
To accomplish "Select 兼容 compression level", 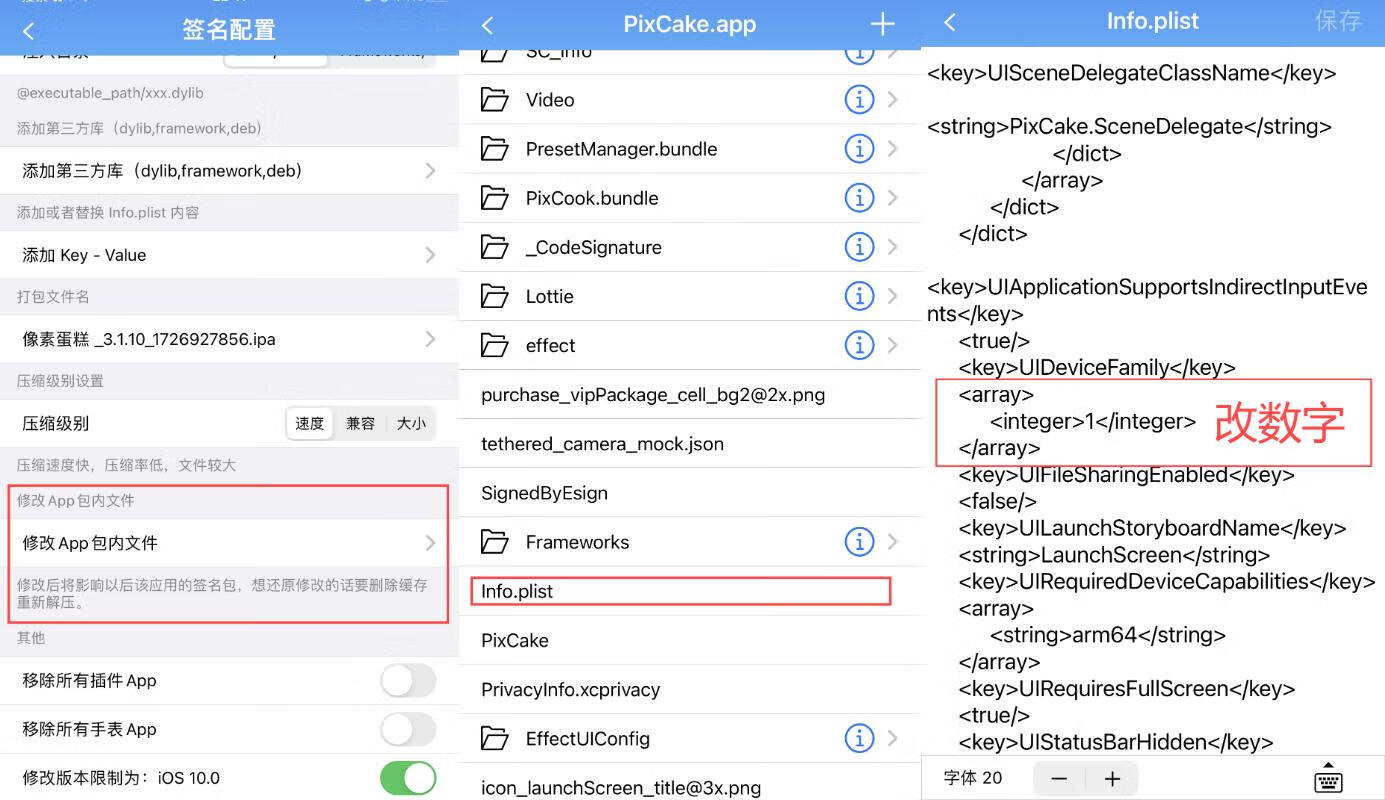I will [x=360, y=424].
